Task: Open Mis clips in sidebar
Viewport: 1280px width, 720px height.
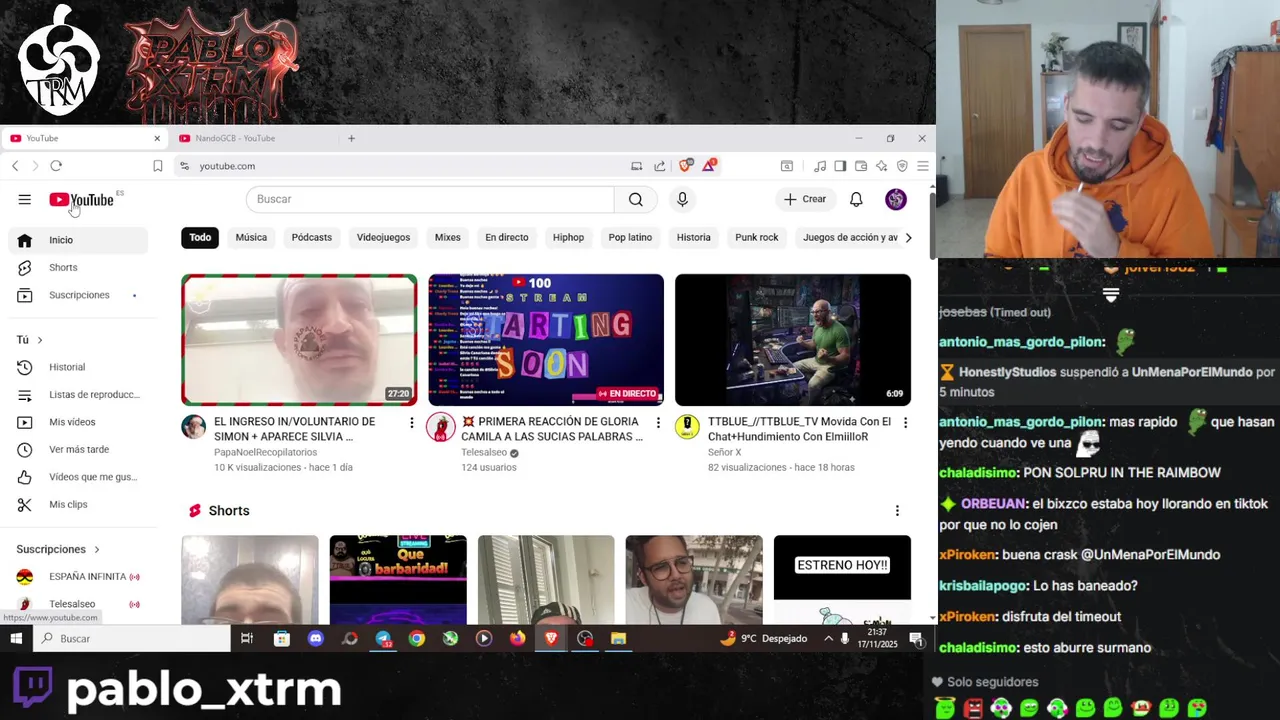Action: tap(78, 505)
